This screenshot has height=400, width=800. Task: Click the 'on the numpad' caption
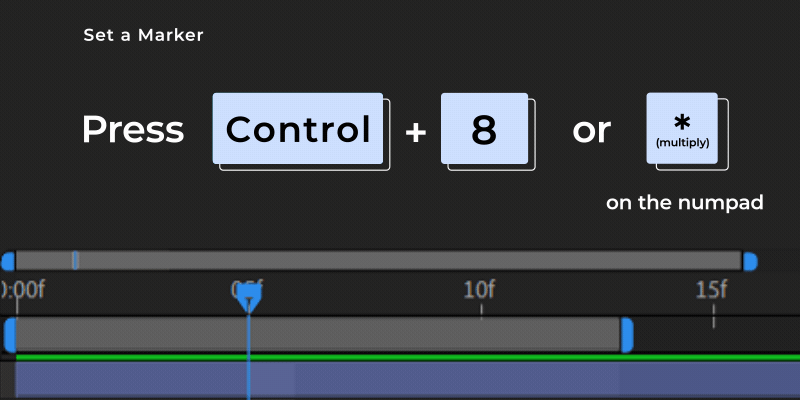coord(685,203)
